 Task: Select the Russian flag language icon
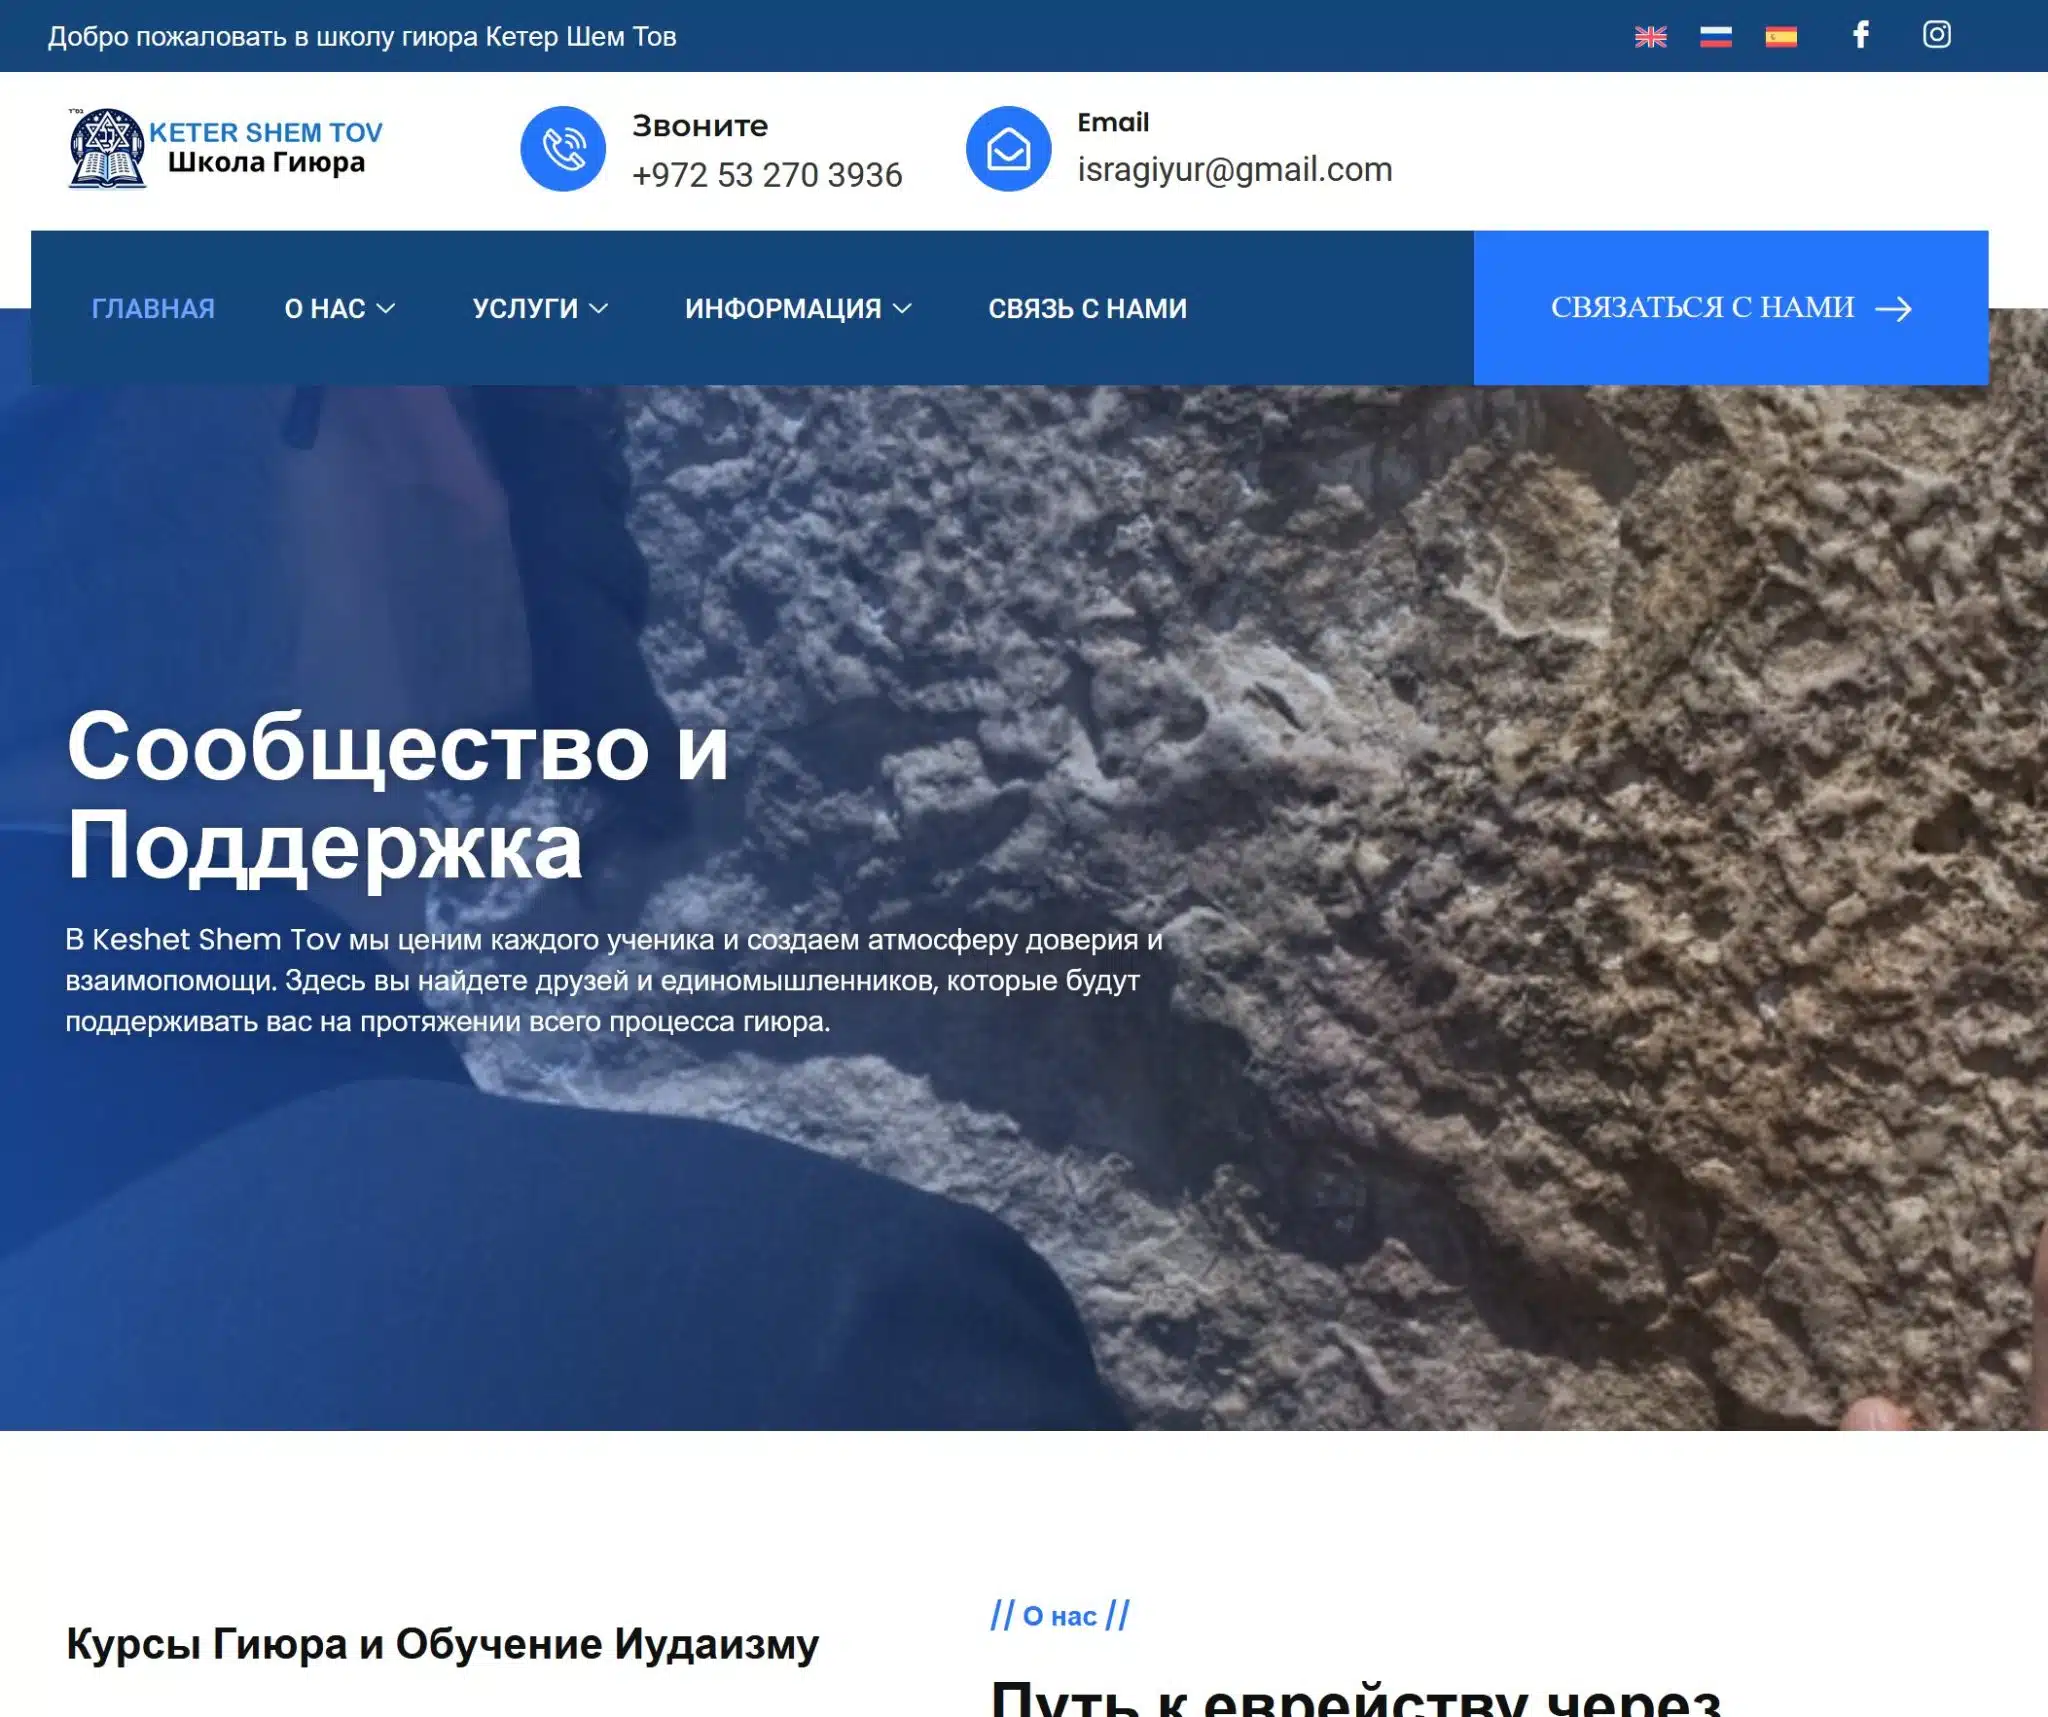click(1715, 37)
